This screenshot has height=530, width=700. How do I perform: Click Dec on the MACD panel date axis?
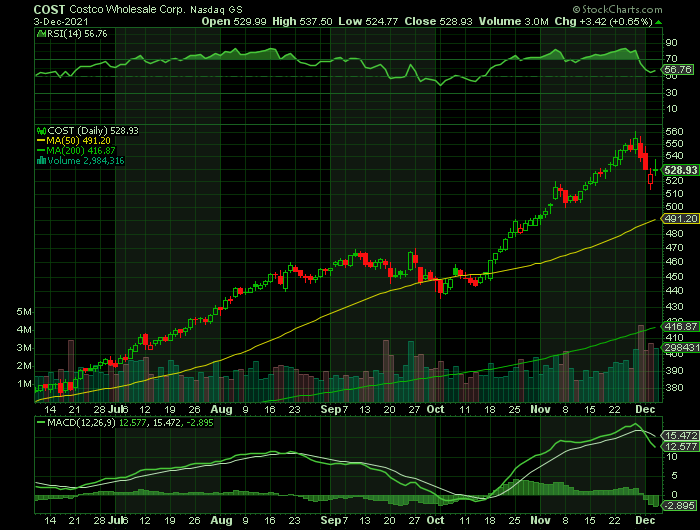[x=645, y=521]
